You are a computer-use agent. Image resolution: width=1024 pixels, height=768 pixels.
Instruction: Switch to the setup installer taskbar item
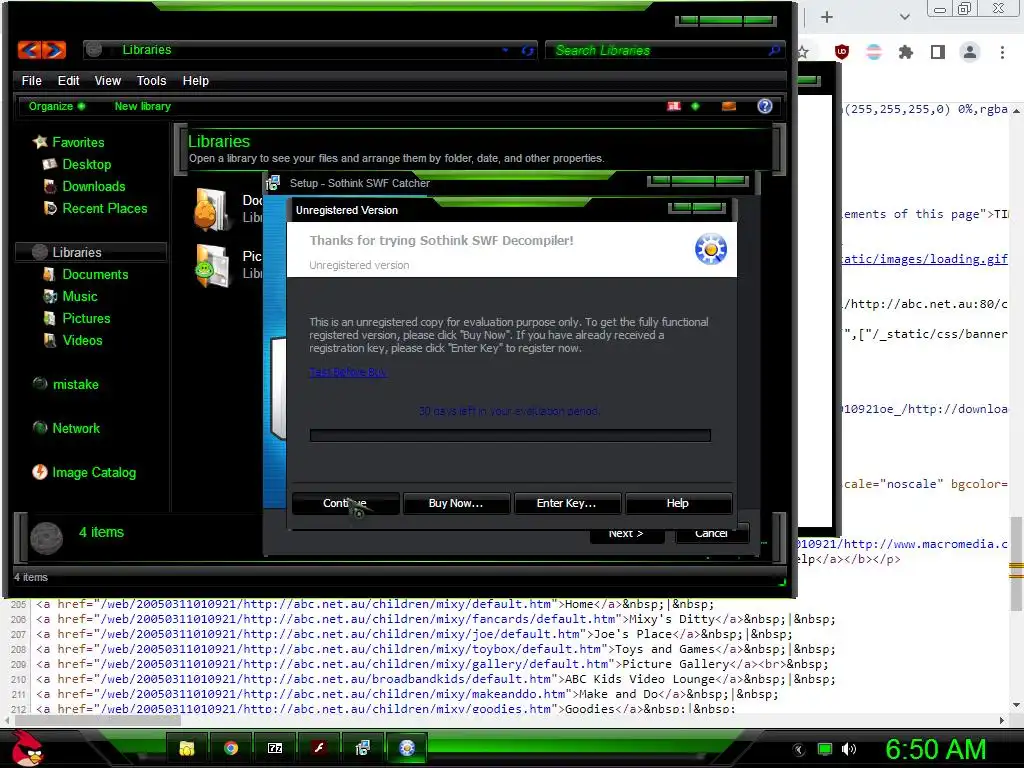[362, 748]
